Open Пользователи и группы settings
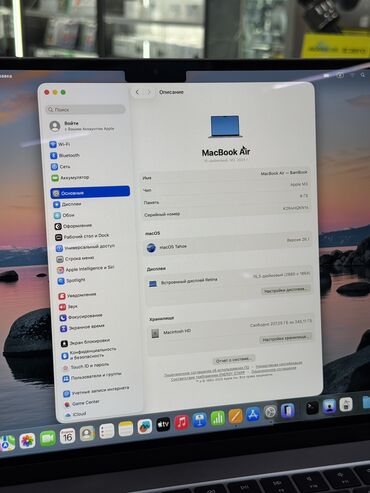The height and width of the screenshot is (493, 370). click(x=92, y=377)
